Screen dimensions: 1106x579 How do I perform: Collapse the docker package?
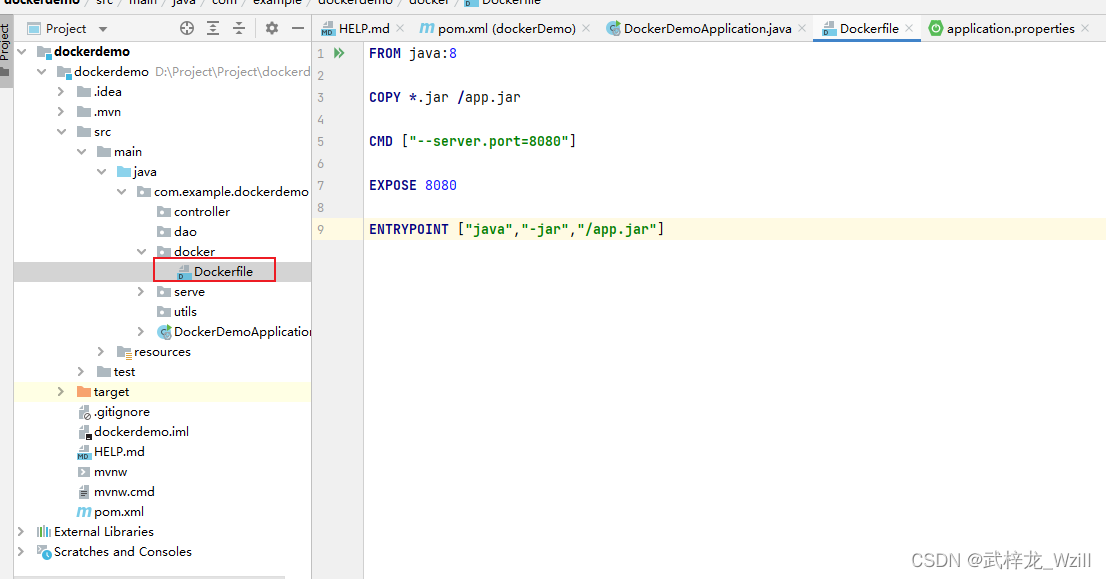[x=141, y=252]
